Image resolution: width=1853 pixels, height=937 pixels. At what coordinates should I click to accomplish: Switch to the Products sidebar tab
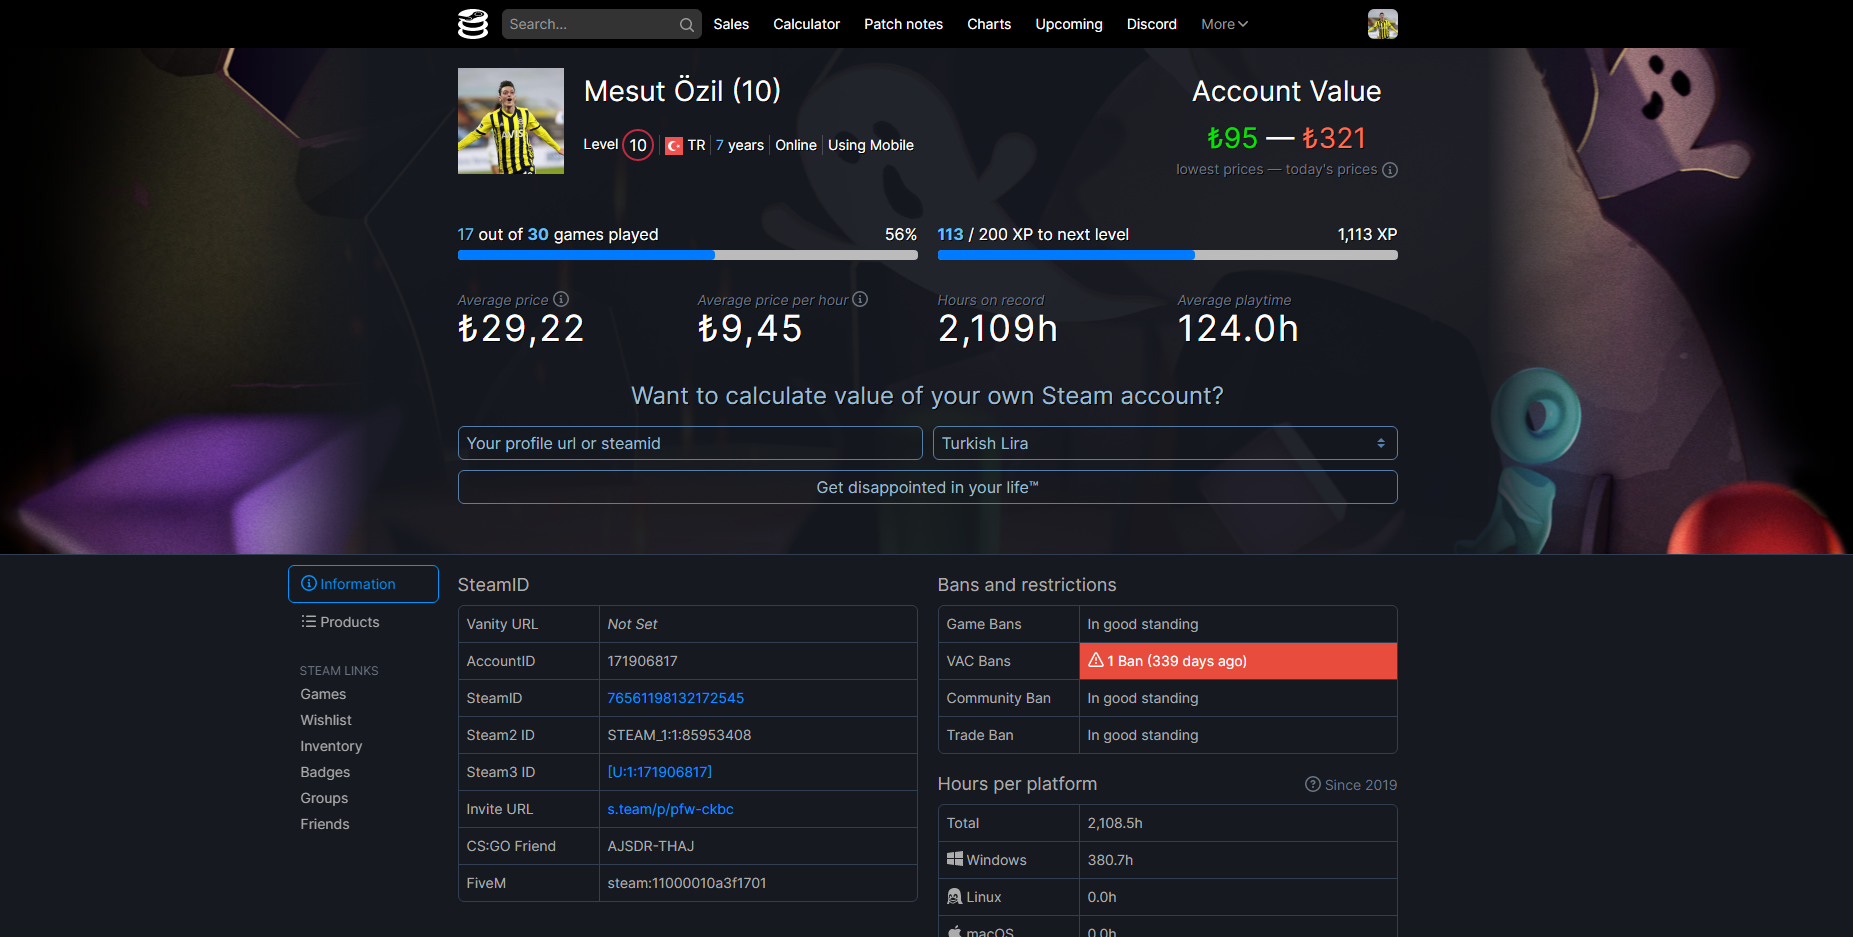pyautogui.click(x=363, y=622)
